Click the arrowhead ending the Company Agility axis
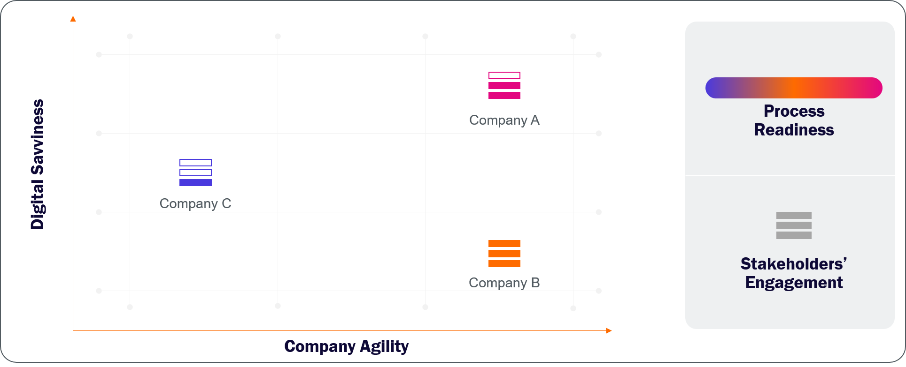 tap(608, 331)
